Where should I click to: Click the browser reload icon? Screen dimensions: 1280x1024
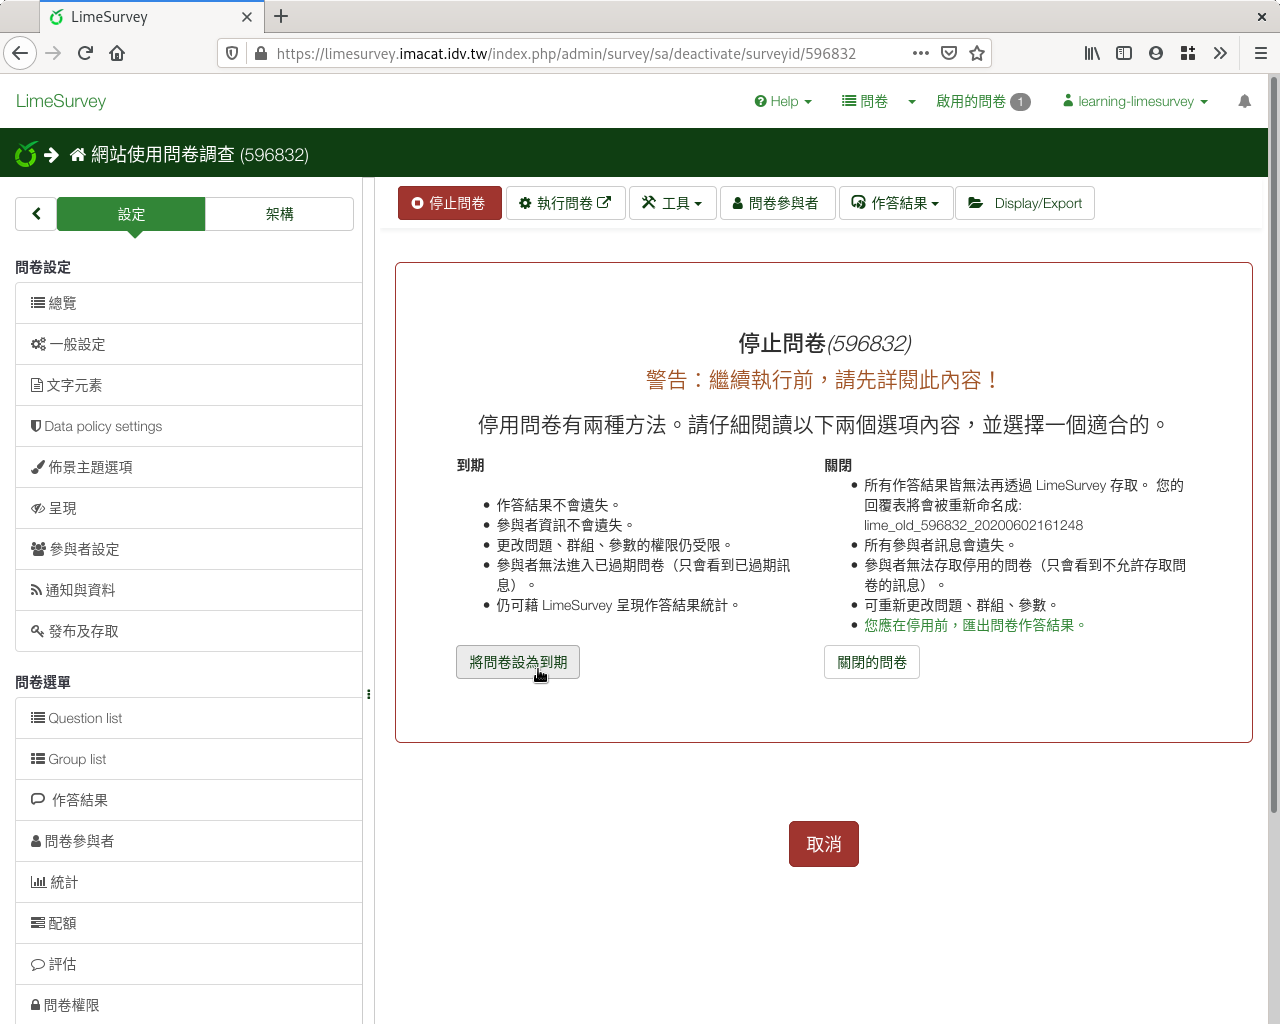(x=85, y=53)
